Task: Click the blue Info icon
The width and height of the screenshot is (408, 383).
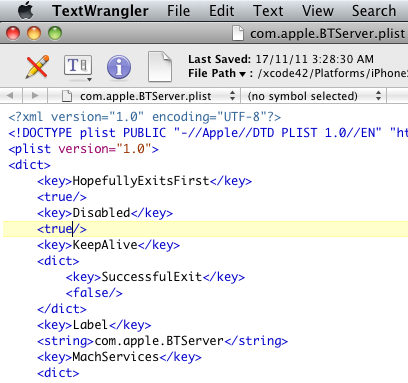Action: 119,67
